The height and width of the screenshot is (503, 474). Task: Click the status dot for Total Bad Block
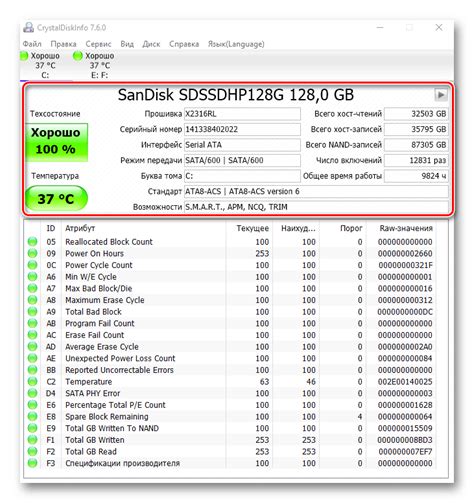(x=32, y=312)
